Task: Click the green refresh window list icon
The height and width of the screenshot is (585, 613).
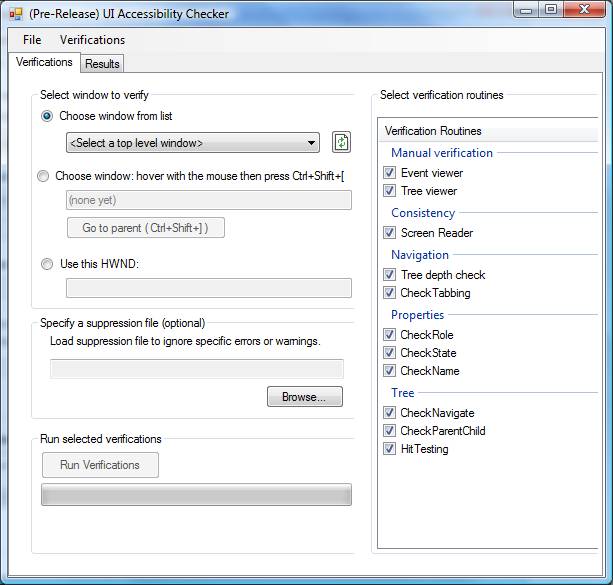Action: click(x=341, y=142)
